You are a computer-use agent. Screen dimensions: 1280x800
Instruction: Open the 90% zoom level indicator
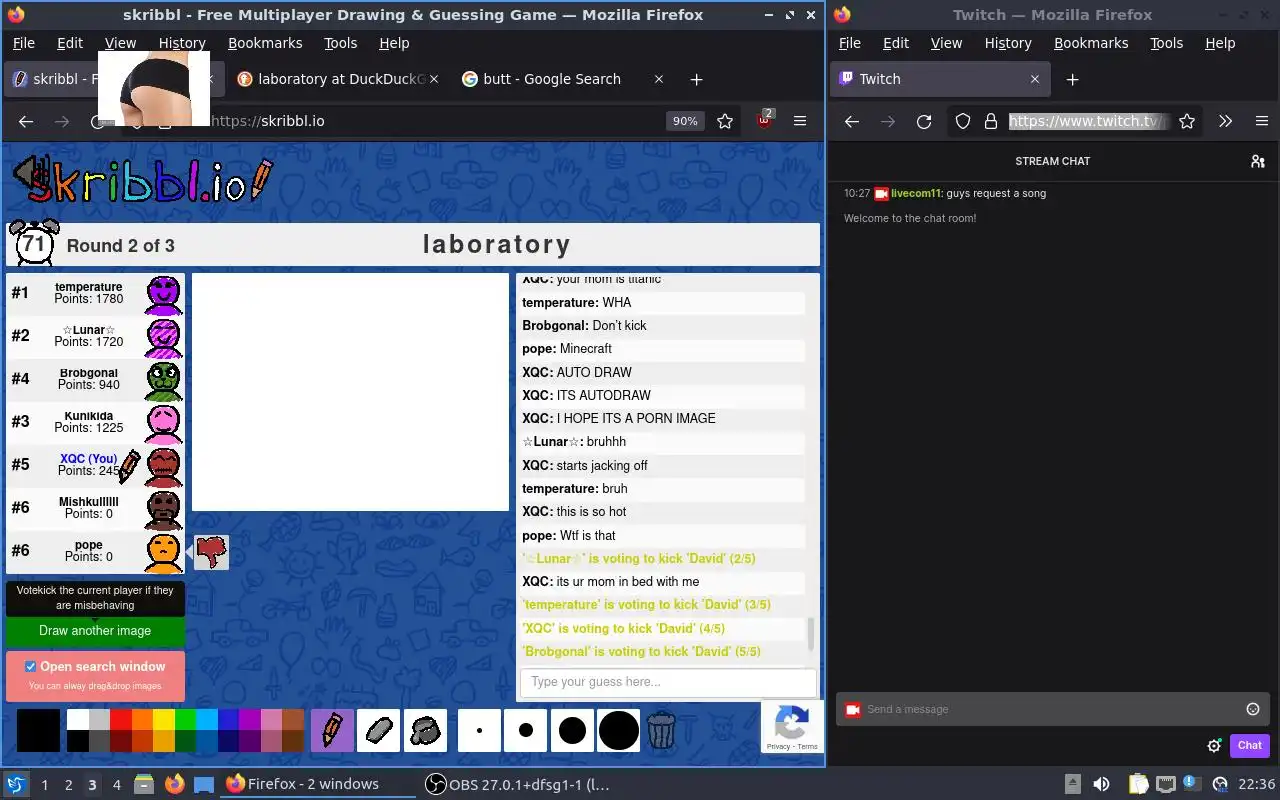click(685, 121)
